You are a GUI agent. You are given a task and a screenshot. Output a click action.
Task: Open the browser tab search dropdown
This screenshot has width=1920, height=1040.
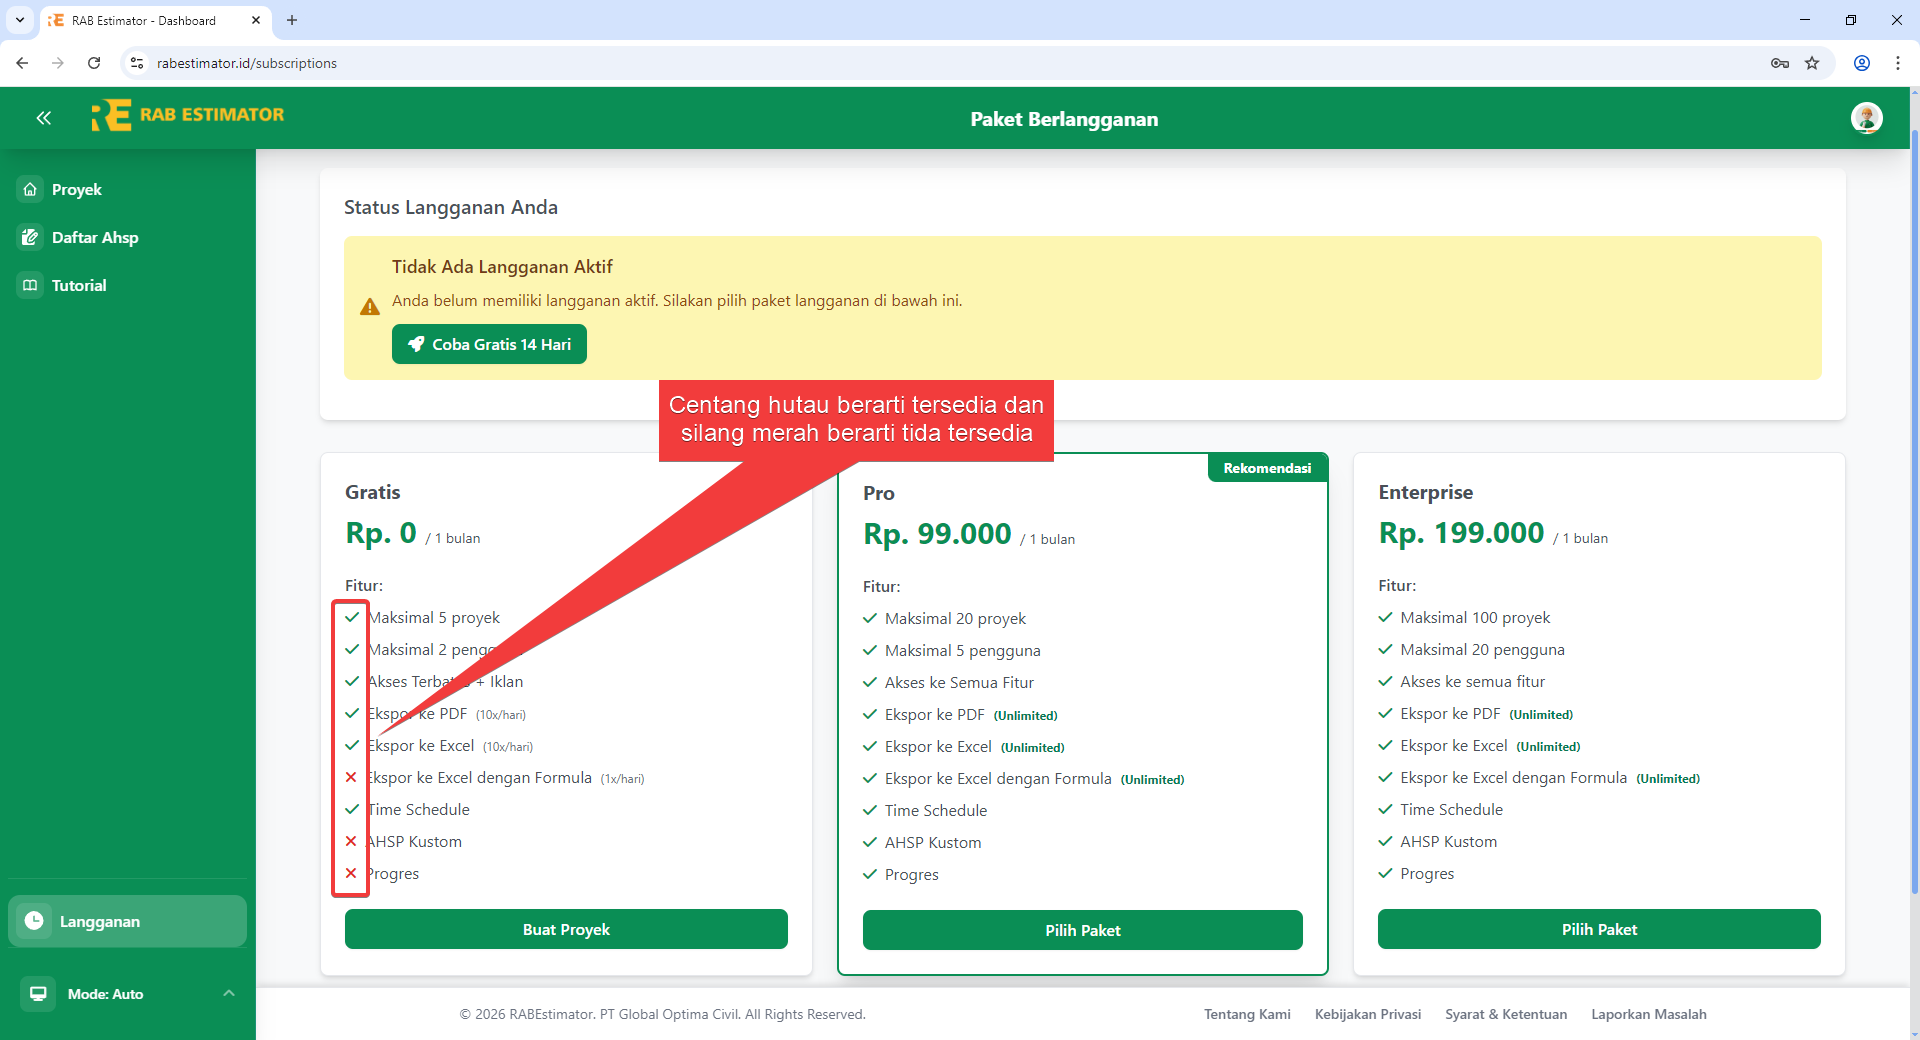pyautogui.click(x=19, y=20)
